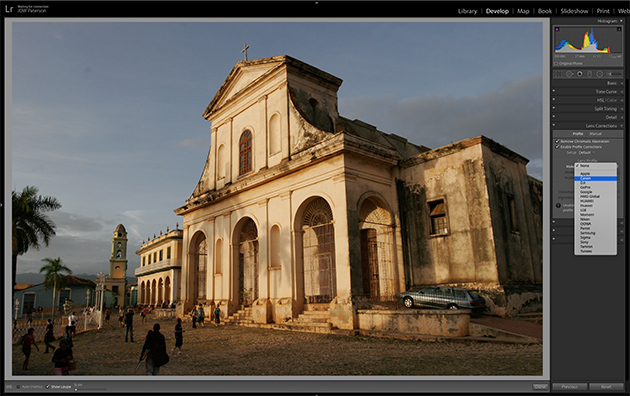Image resolution: width=630 pixels, height=396 pixels.
Task: Expand the Split Toning panel
Action: tap(622, 108)
